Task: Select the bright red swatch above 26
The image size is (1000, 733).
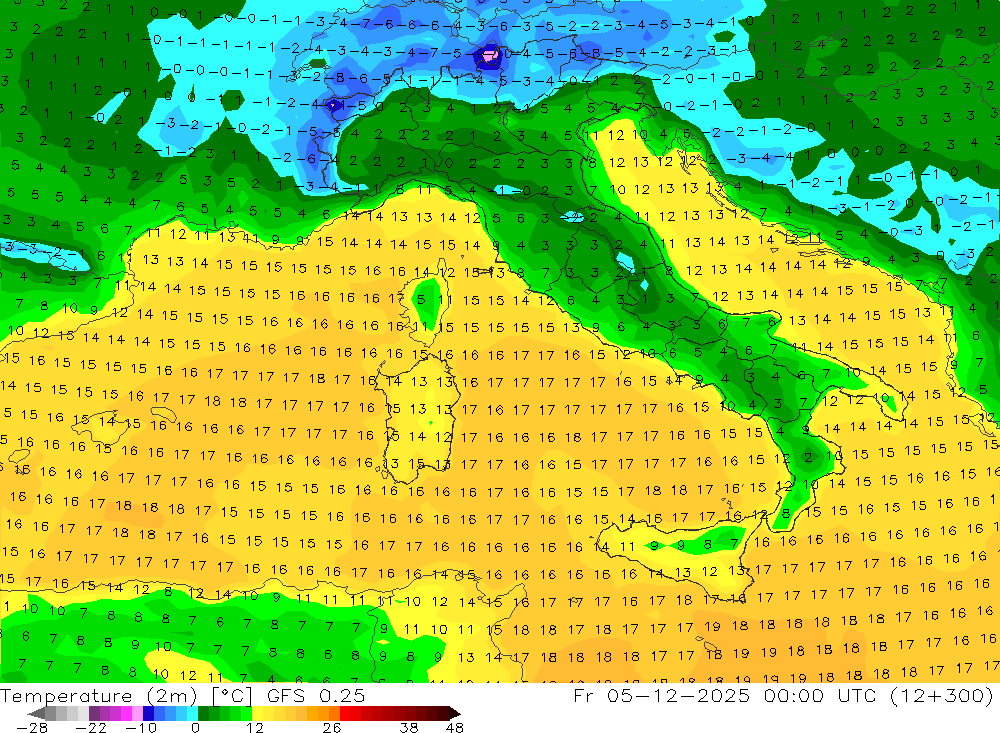Action: coord(345,713)
